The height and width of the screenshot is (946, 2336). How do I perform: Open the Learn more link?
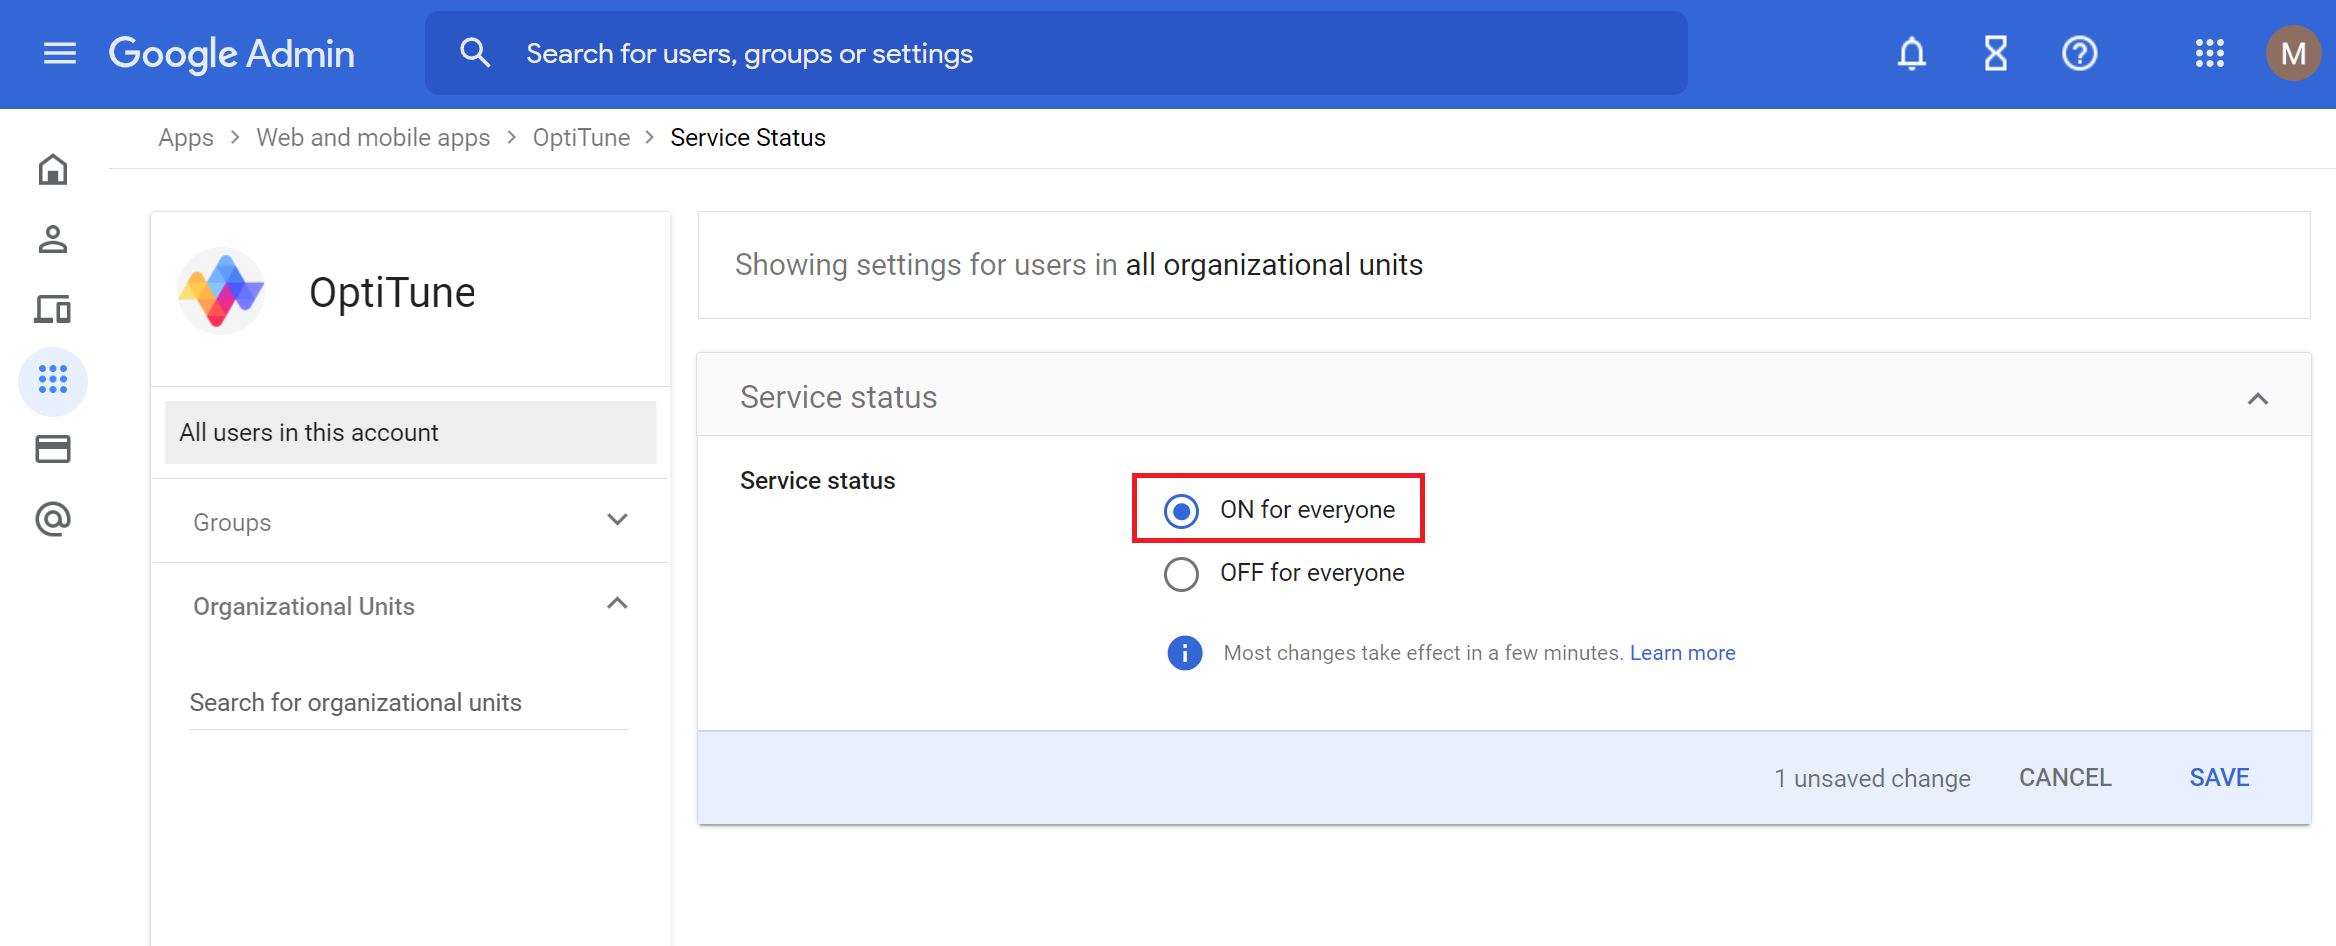point(1683,653)
